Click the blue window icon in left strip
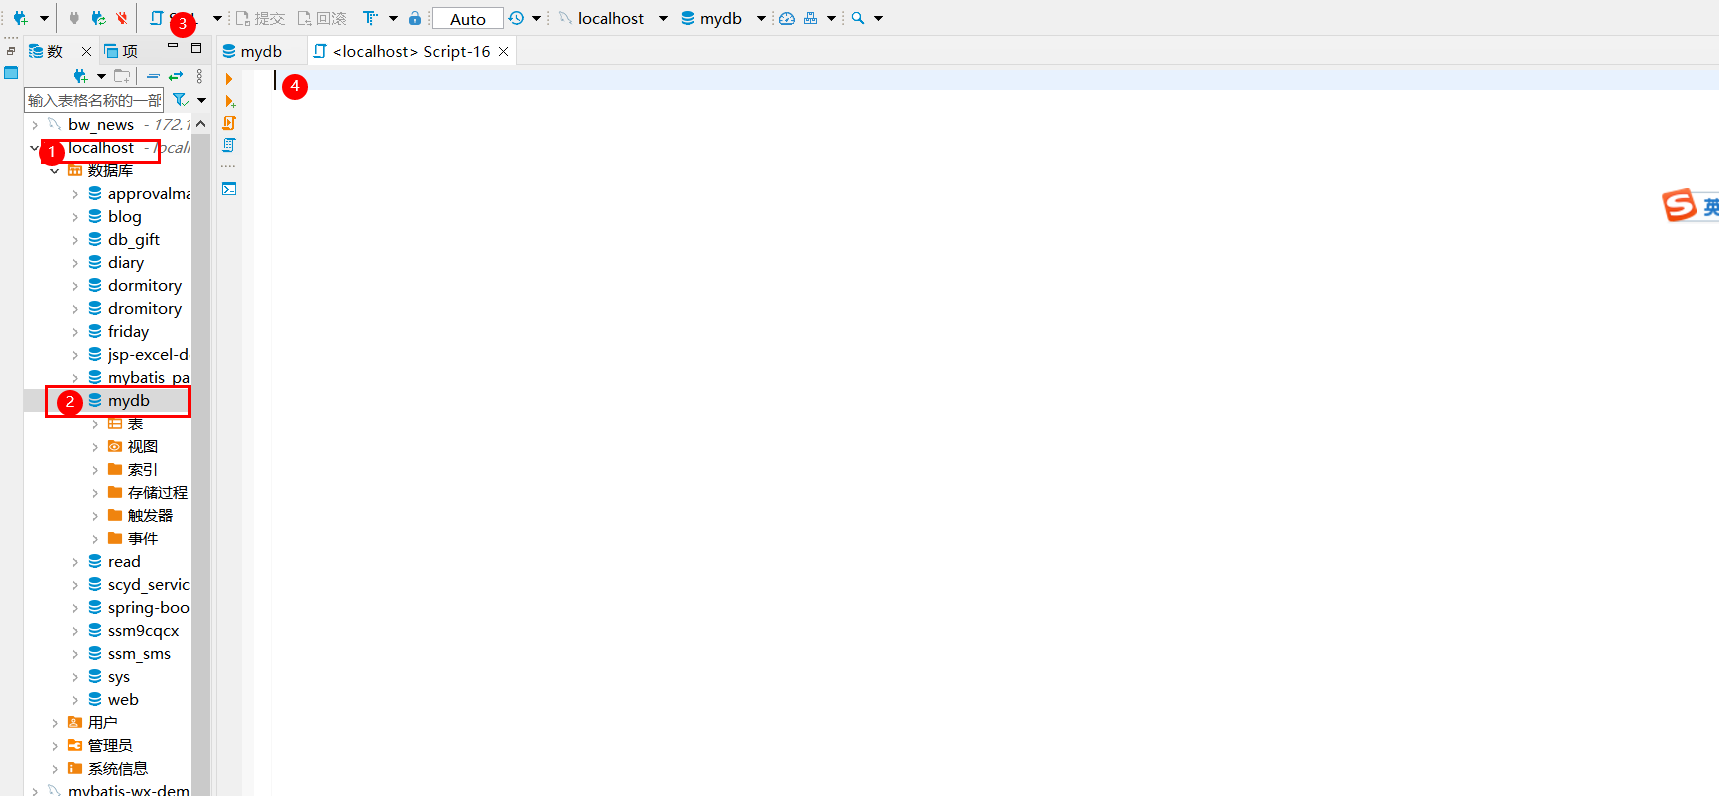This screenshot has height=796, width=1719. click(11, 73)
